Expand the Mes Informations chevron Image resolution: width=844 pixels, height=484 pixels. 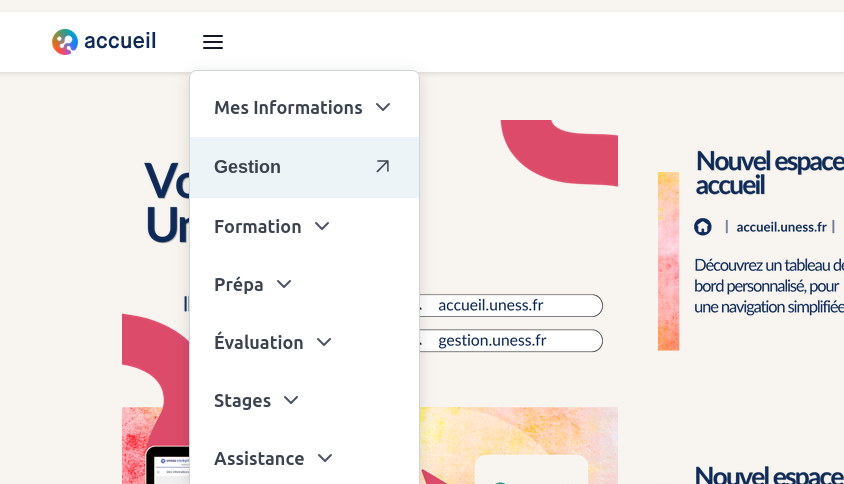(383, 107)
